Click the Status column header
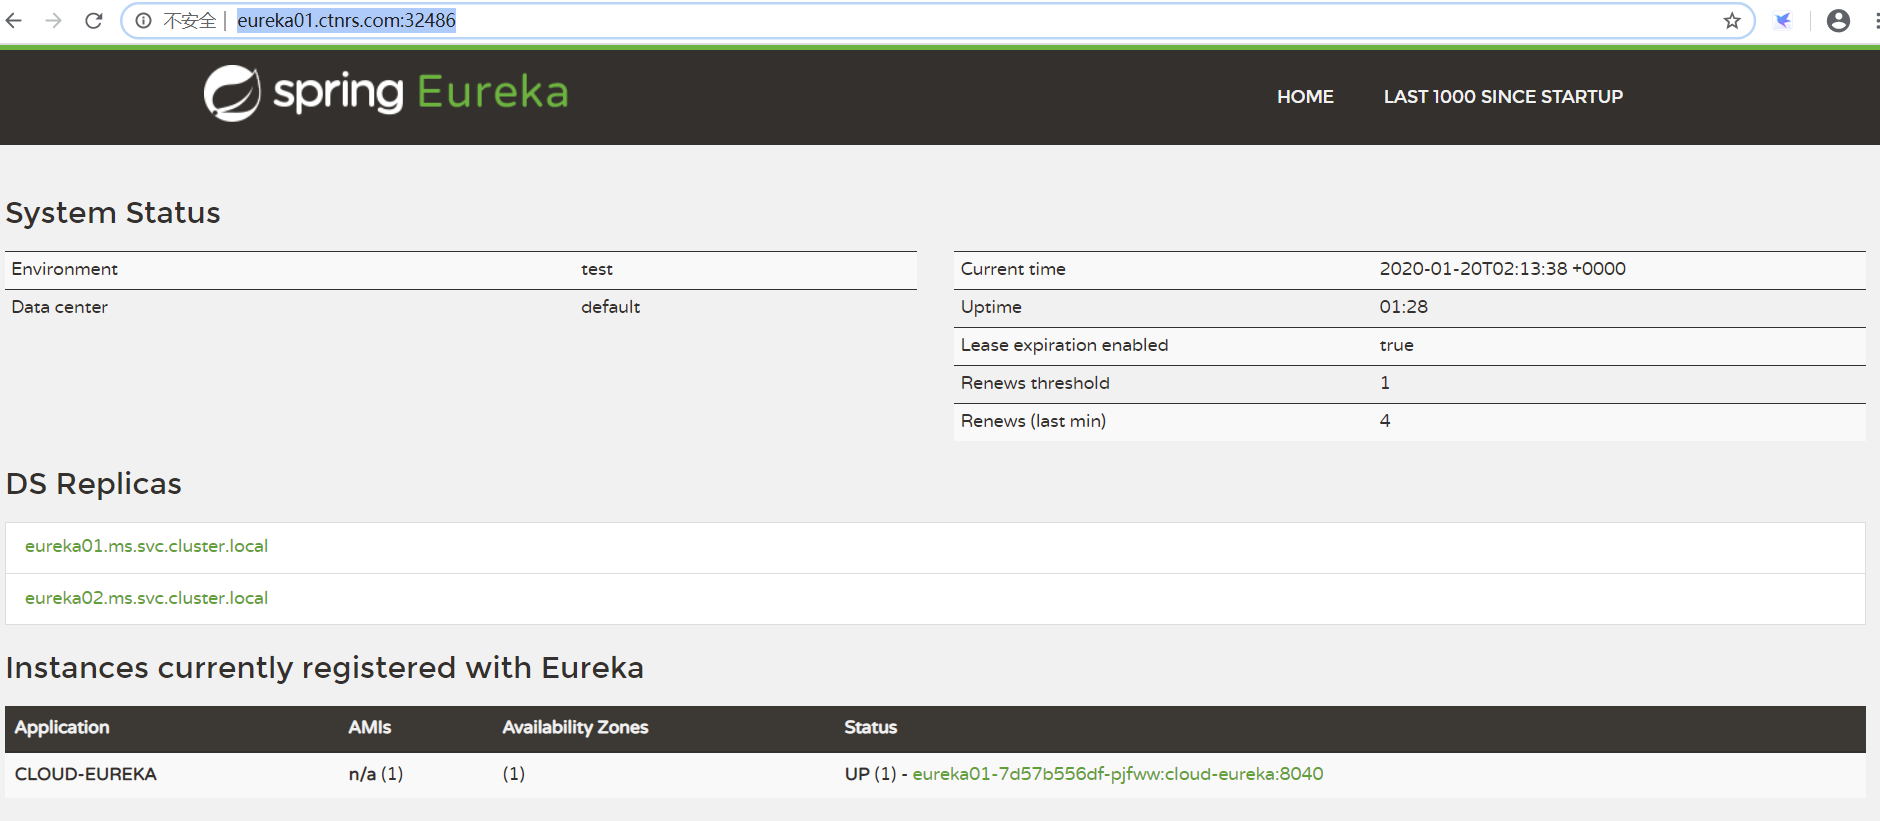Screen dimensions: 1880x821 871,728
